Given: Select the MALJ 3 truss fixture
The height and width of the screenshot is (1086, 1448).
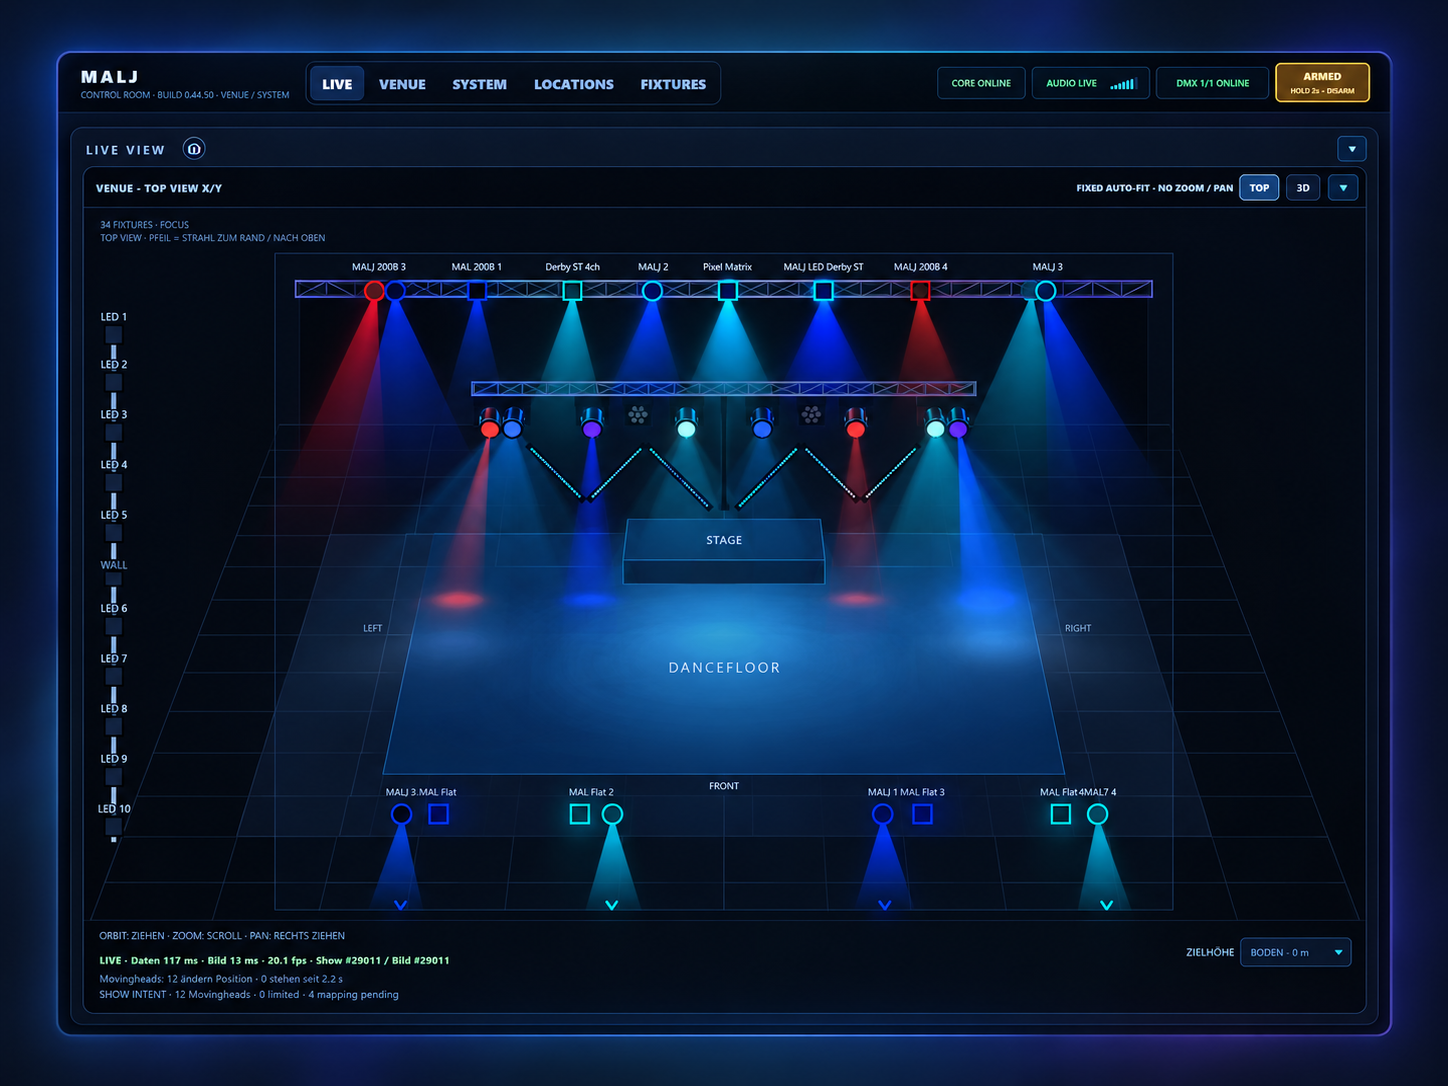Looking at the screenshot, I should (x=1045, y=291).
